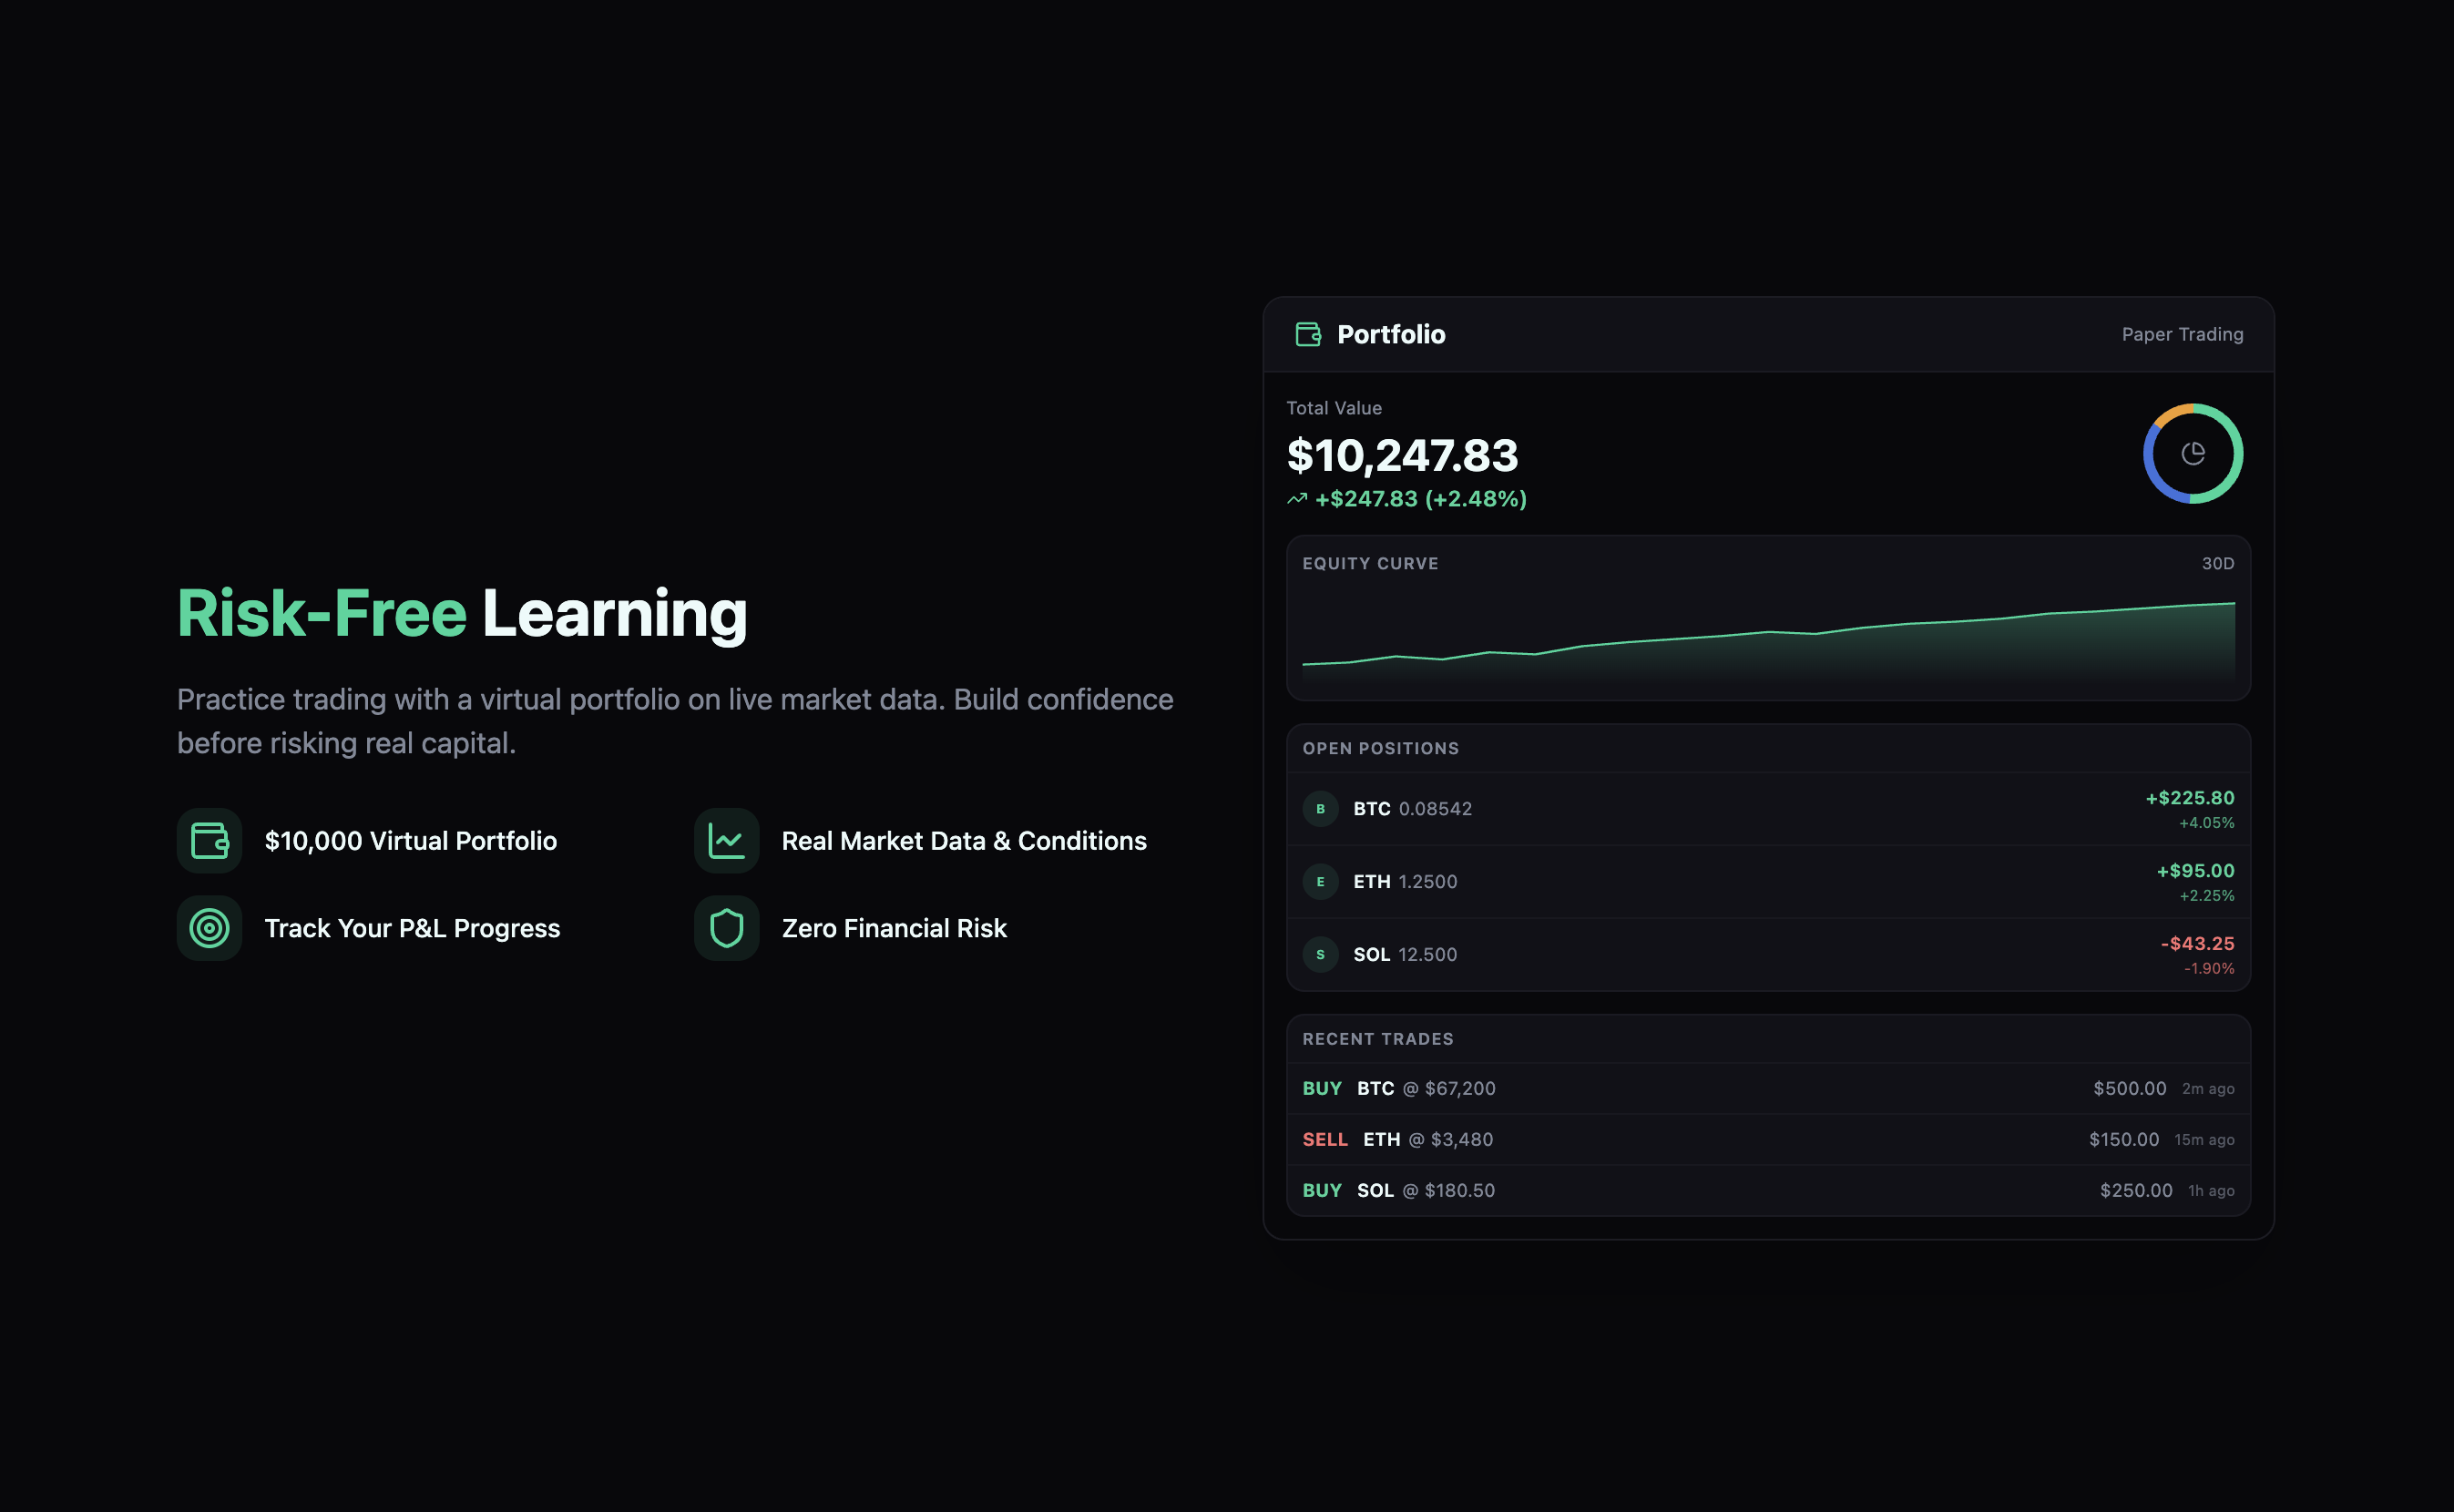Click the target icon for Track P&L
Screen dimensions: 2454x1512
(210, 928)
